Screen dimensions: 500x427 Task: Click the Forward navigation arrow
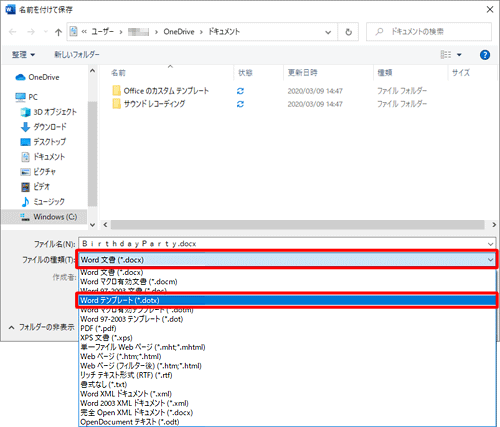31,32
